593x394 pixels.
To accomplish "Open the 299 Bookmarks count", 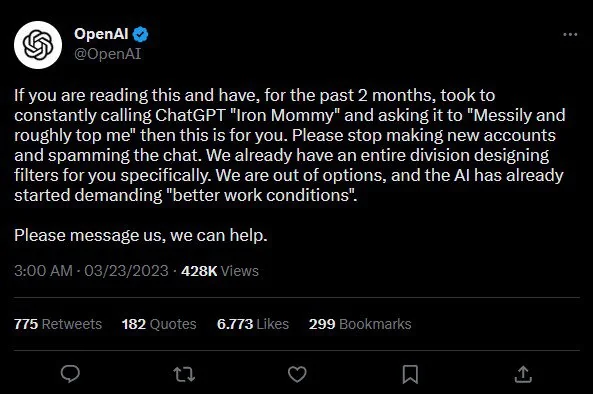I will pos(360,324).
